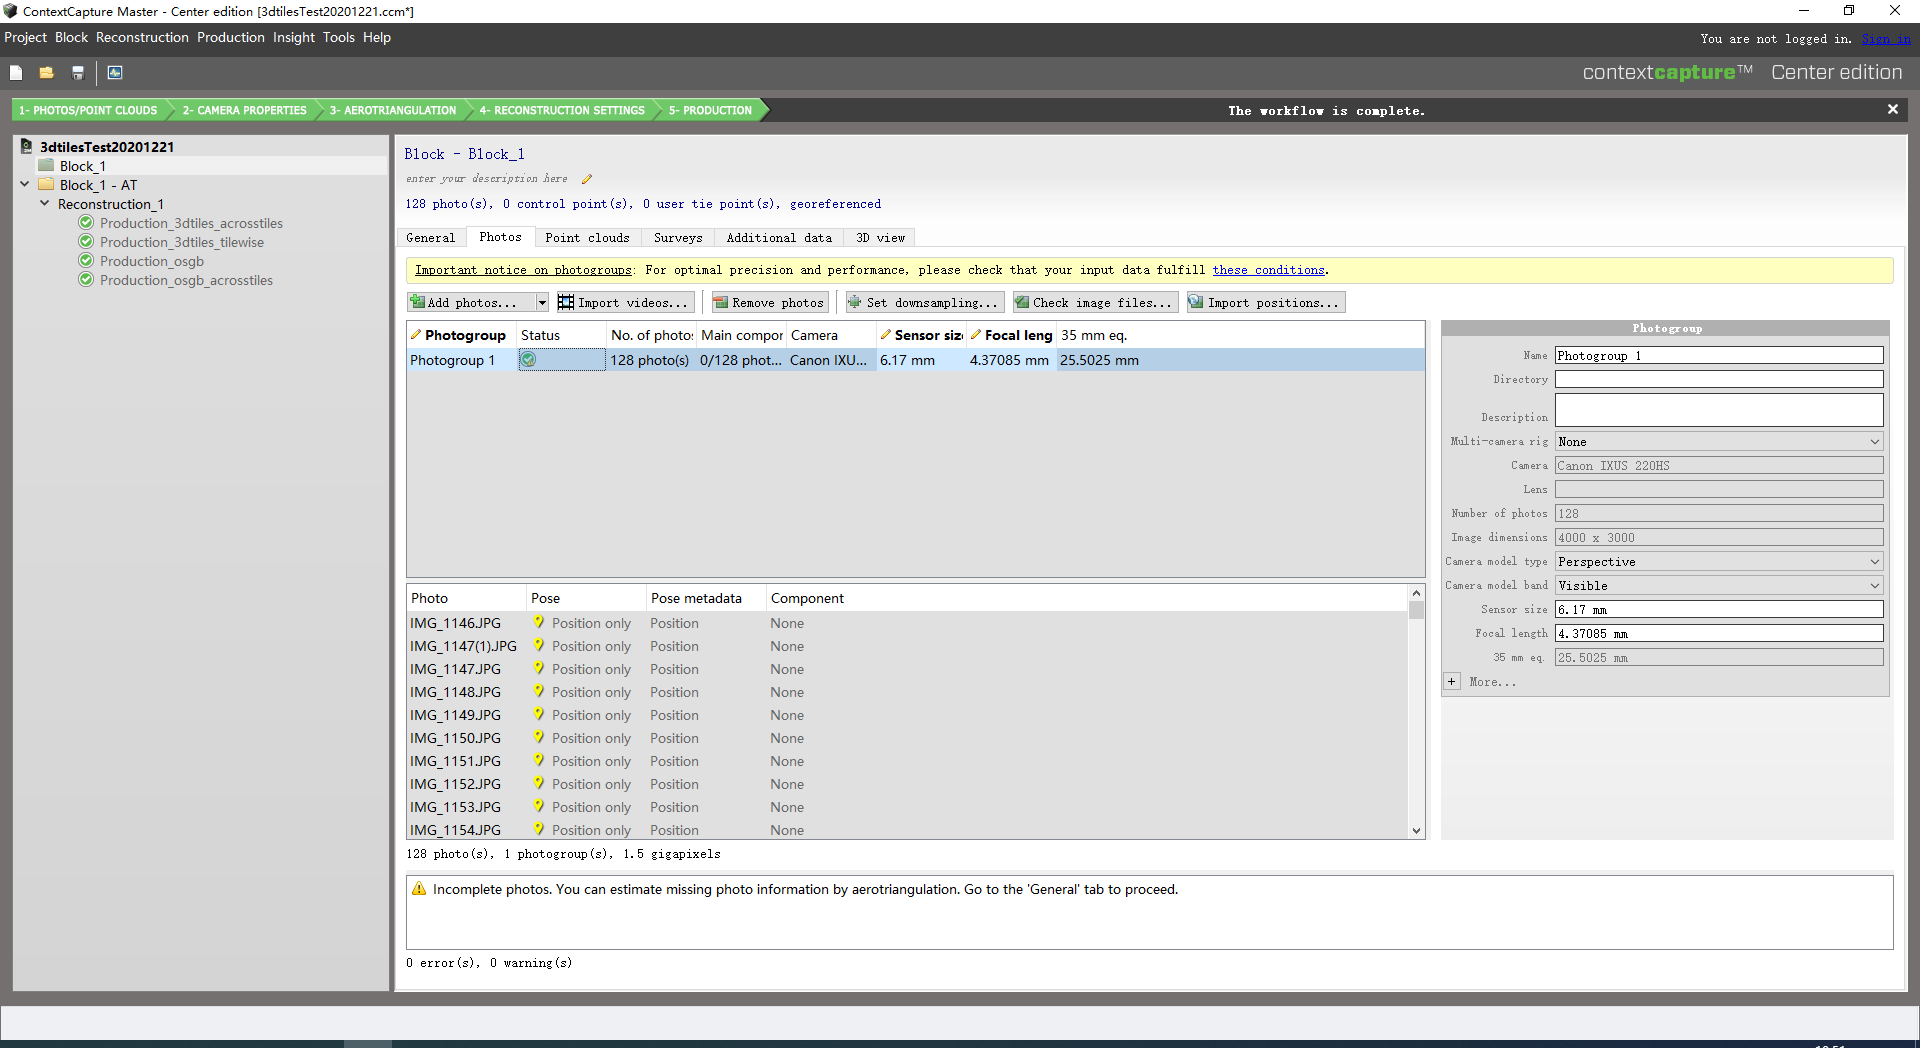The image size is (1920, 1048).
Task: Click the Focal length input field
Action: point(1719,634)
